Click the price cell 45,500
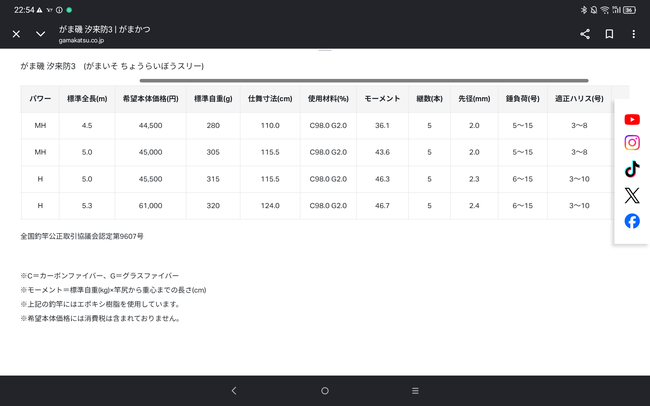This screenshot has width=650, height=406. coord(150,179)
